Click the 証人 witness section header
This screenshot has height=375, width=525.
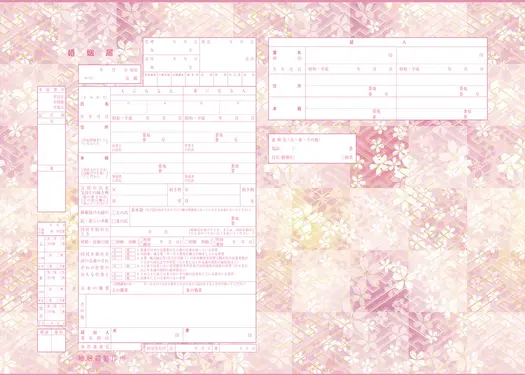tap(378, 42)
